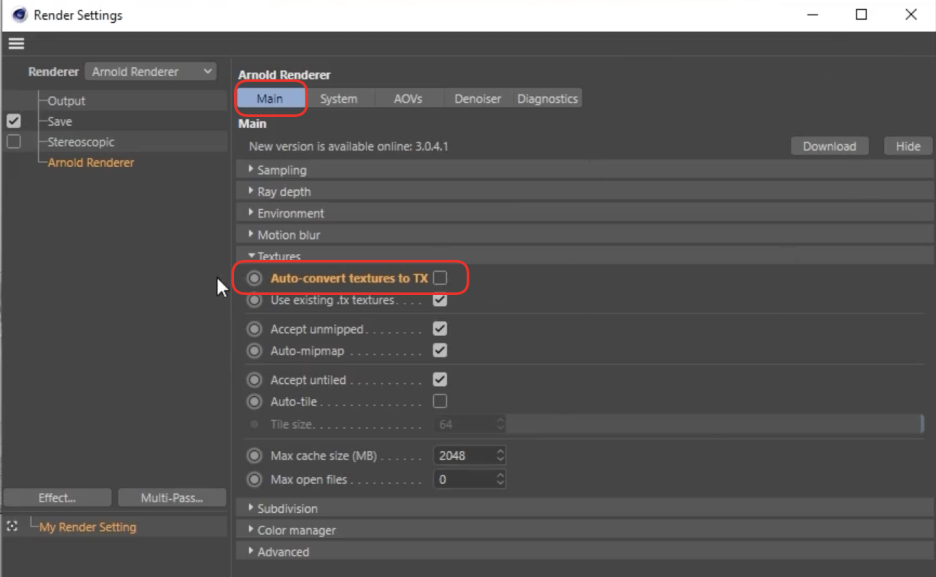Click the Max open files value field
This screenshot has height=577, width=936.
tap(464, 479)
